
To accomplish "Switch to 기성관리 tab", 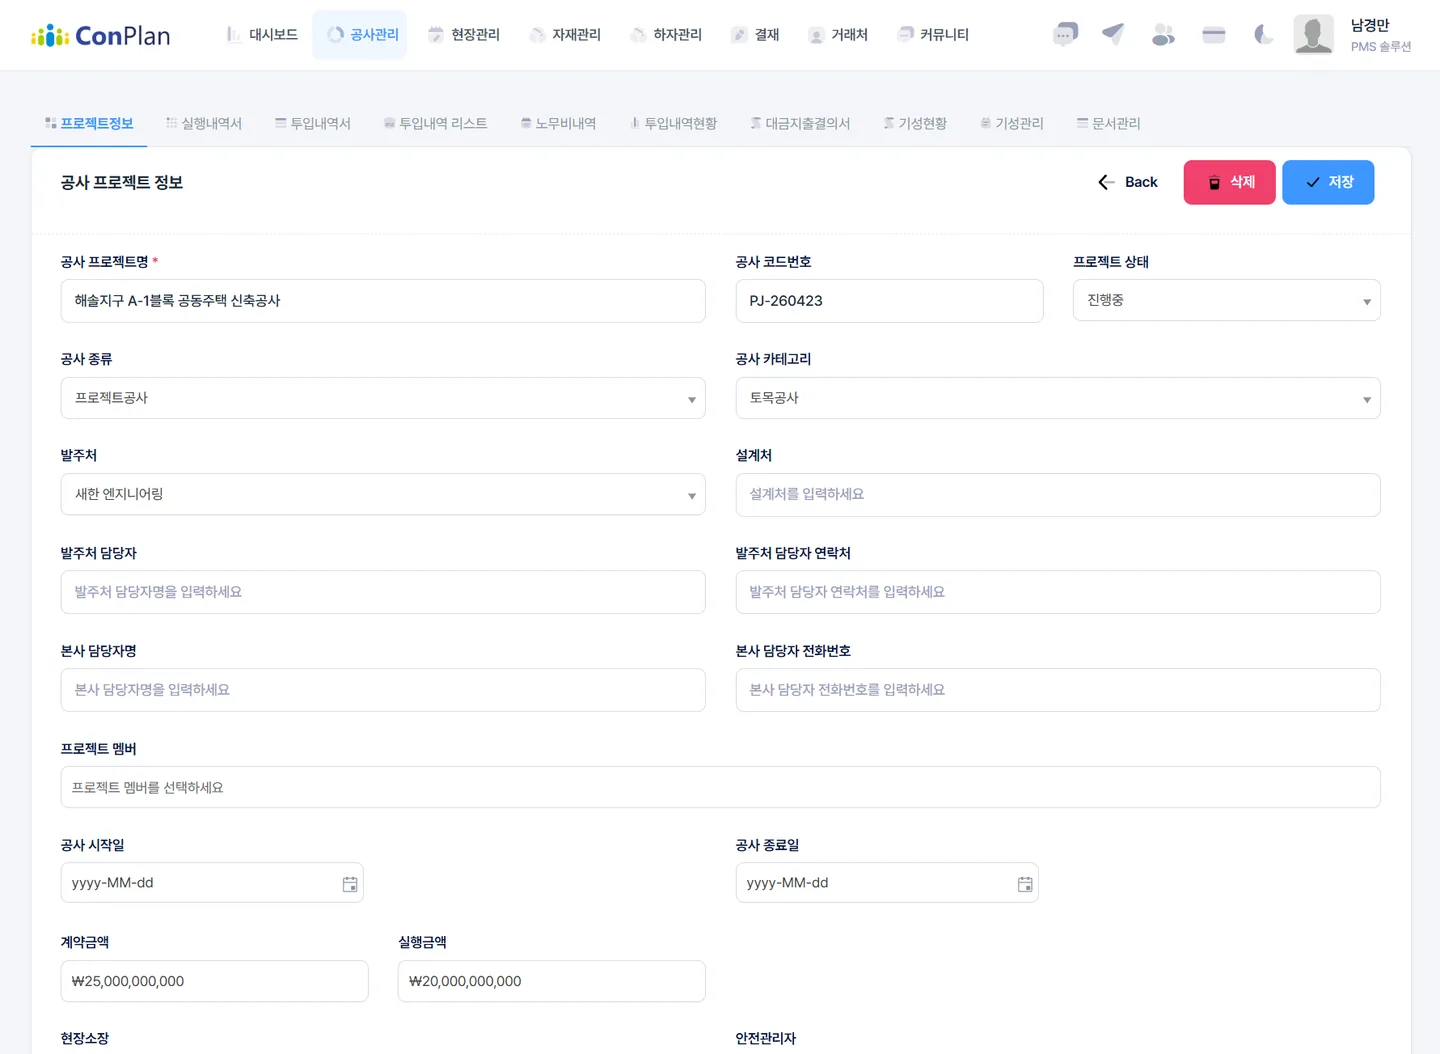I will (x=1012, y=123).
